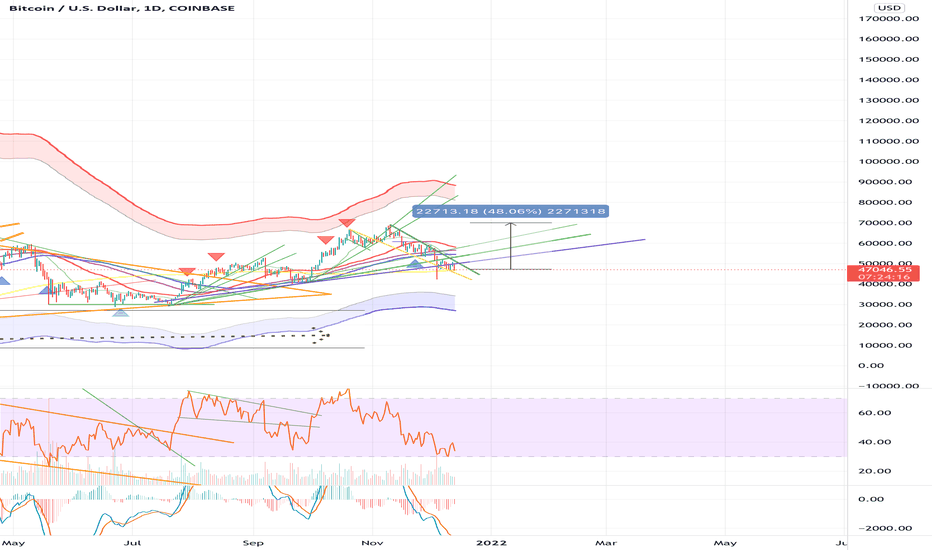This screenshot has height=550, width=932.
Task: Click the 110000.00 price axis label
Action: (x=889, y=141)
